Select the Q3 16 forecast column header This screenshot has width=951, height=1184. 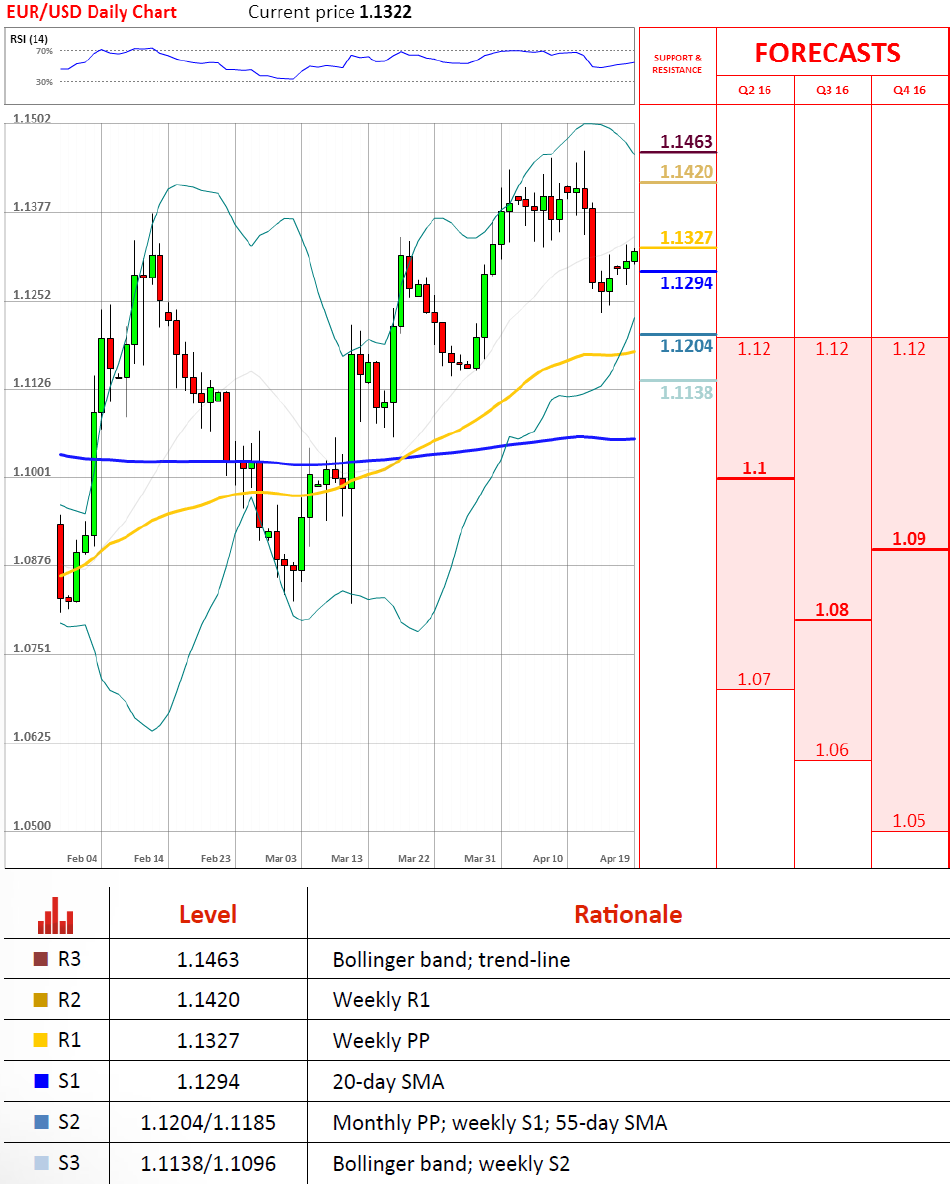pyautogui.click(x=832, y=90)
